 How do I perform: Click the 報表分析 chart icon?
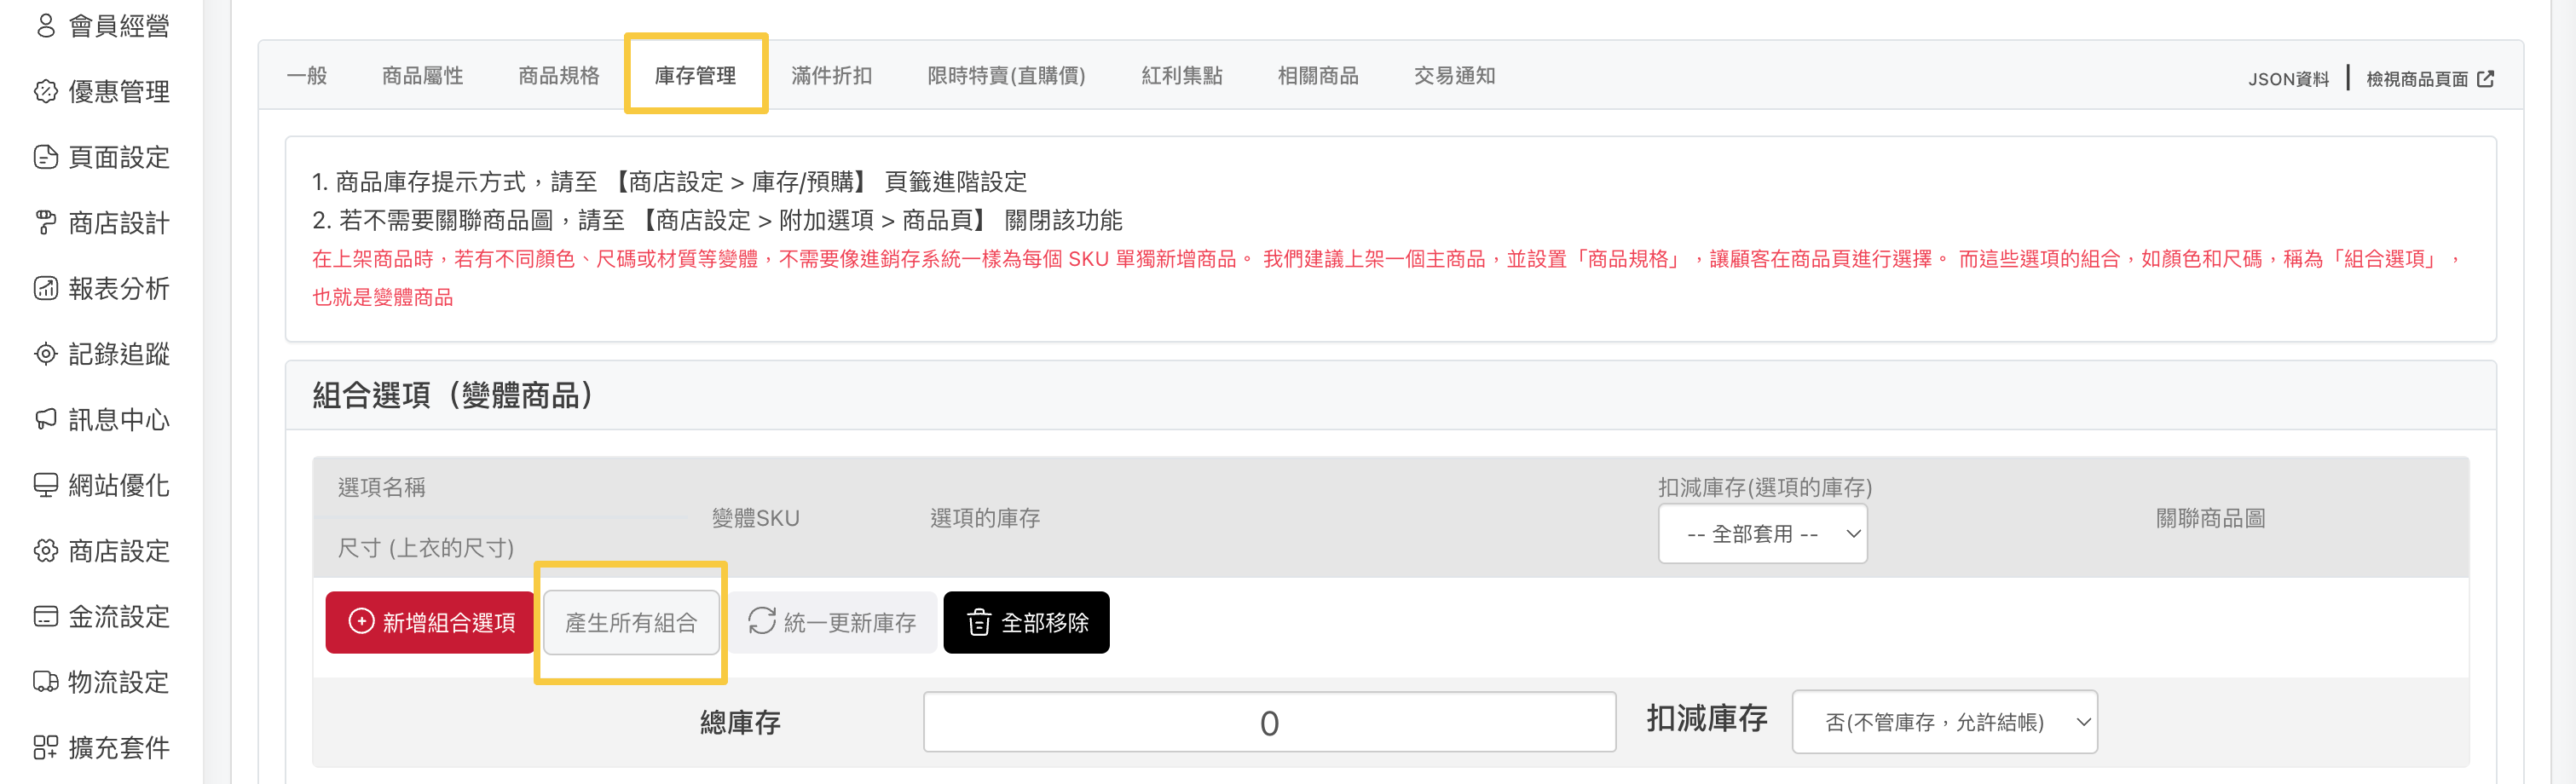(x=46, y=289)
